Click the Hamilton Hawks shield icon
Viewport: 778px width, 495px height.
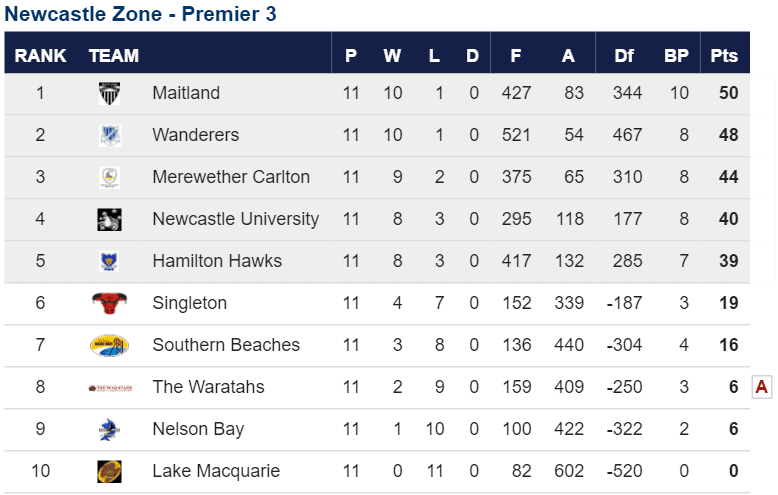[x=109, y=261]
